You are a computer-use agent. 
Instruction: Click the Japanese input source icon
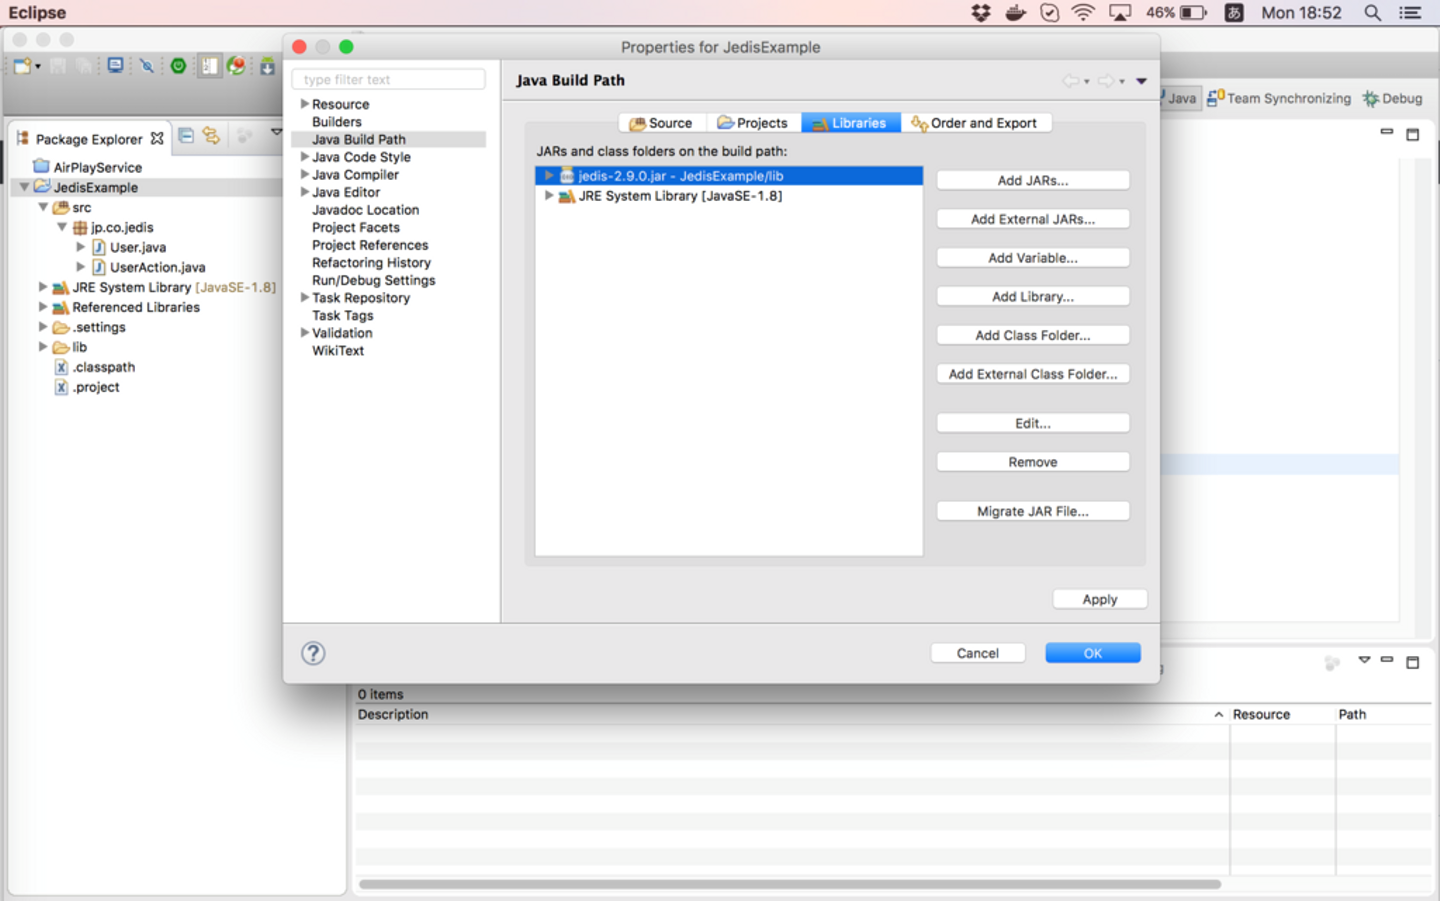coord(1234,13)
